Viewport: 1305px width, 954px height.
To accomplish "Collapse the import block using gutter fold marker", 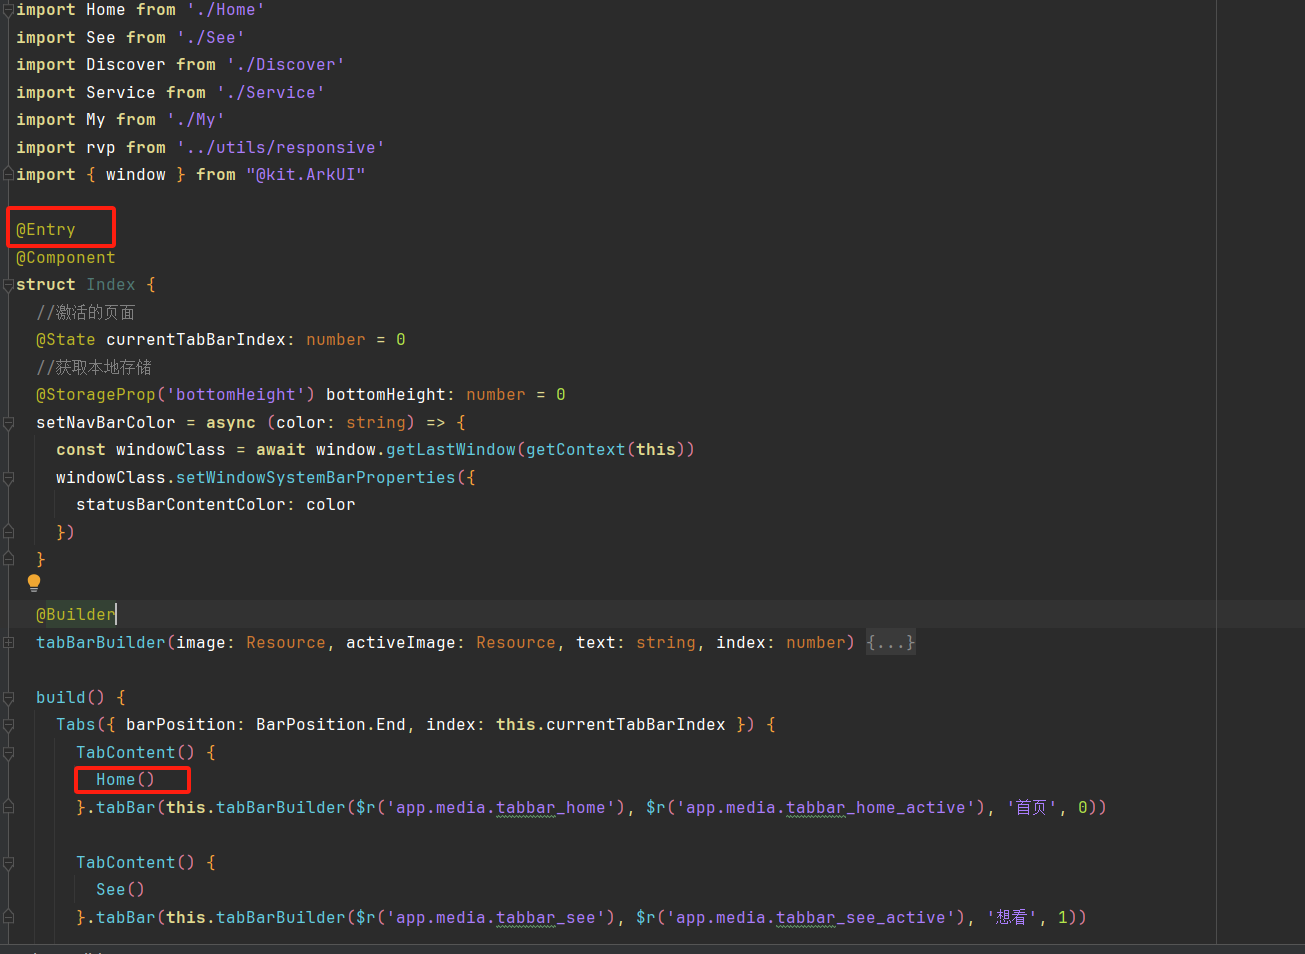I will (x=8, y=10).
